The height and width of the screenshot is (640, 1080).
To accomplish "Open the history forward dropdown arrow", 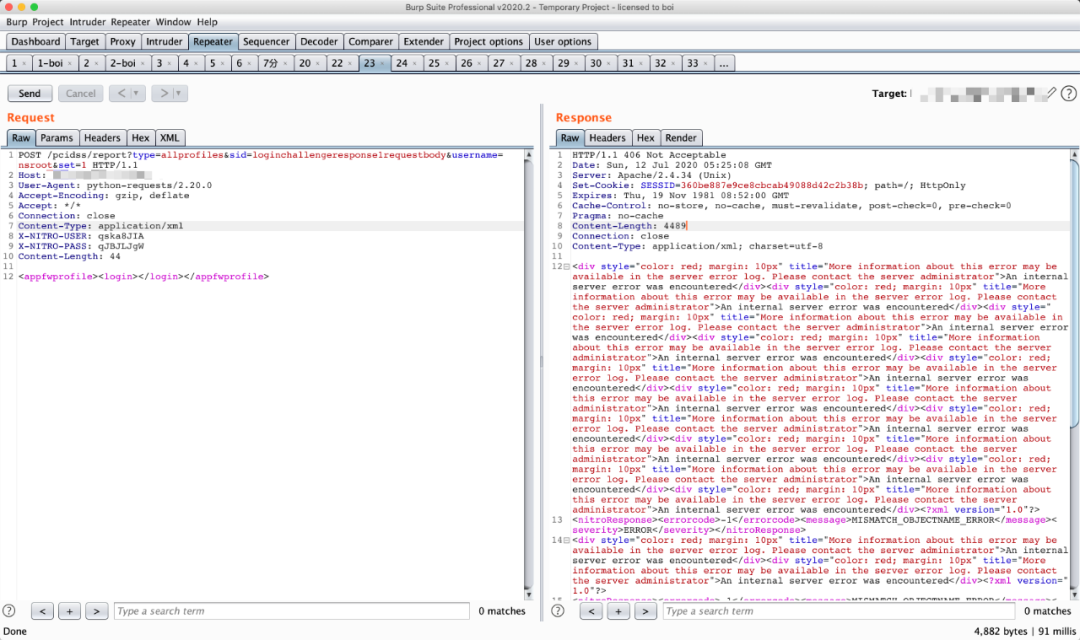I will 178,93.
